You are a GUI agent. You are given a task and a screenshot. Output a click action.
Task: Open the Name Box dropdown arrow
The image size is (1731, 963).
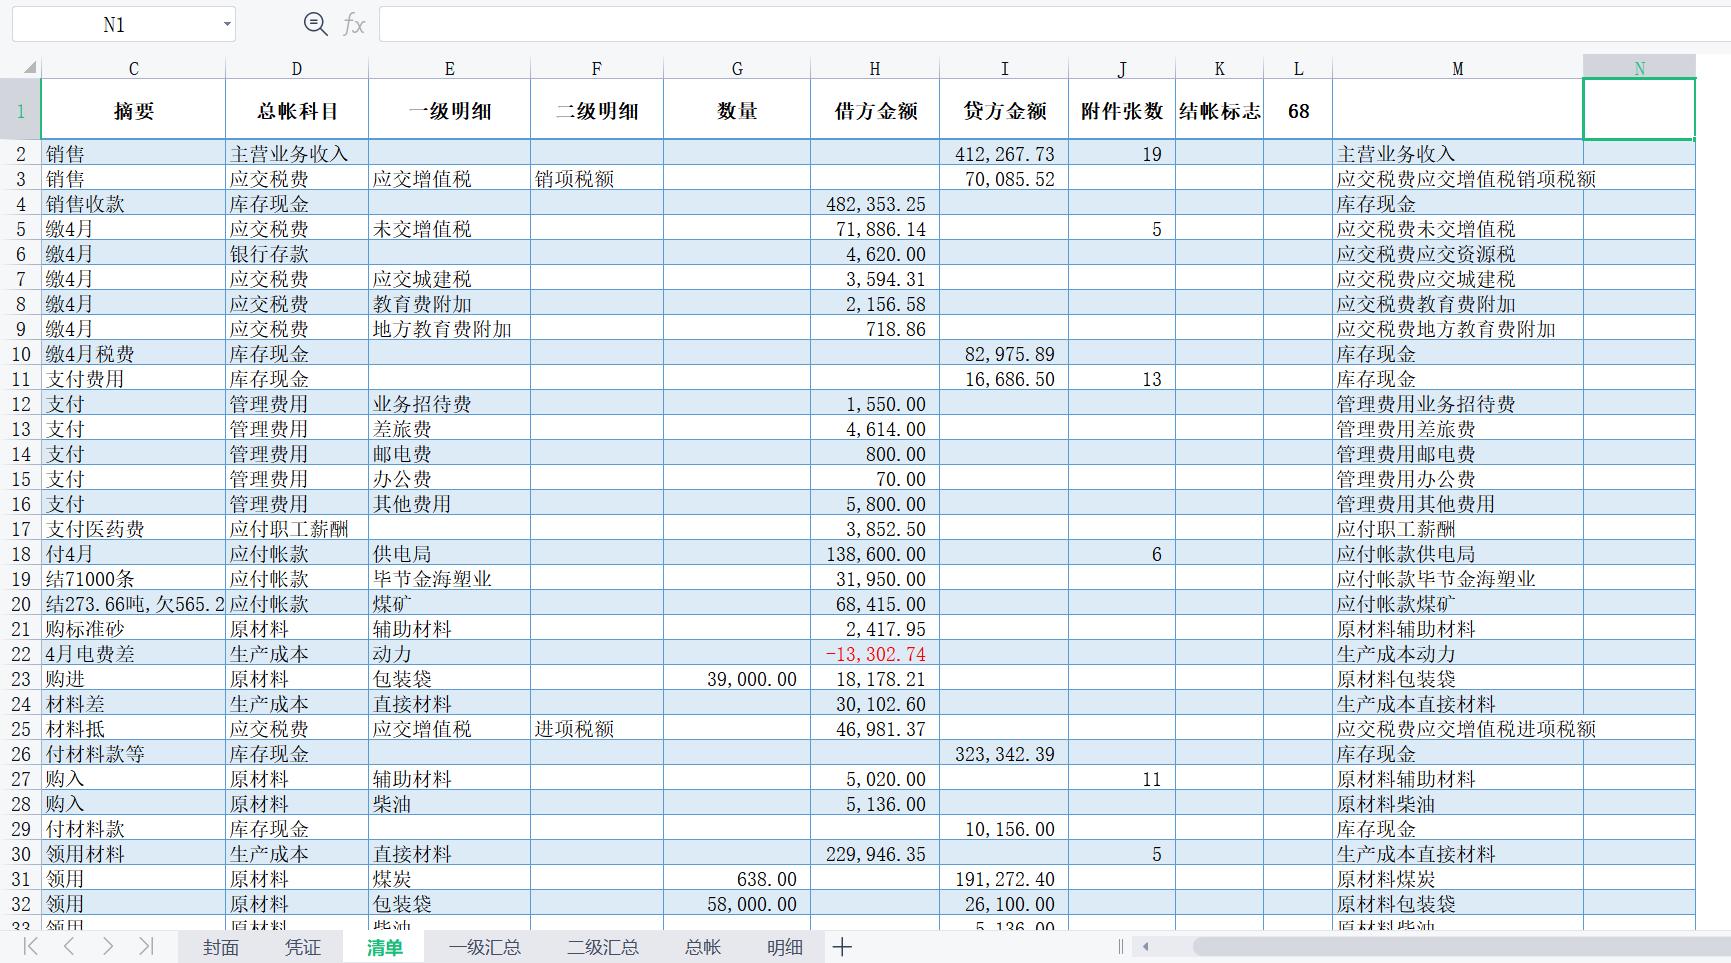coord(225,23)
